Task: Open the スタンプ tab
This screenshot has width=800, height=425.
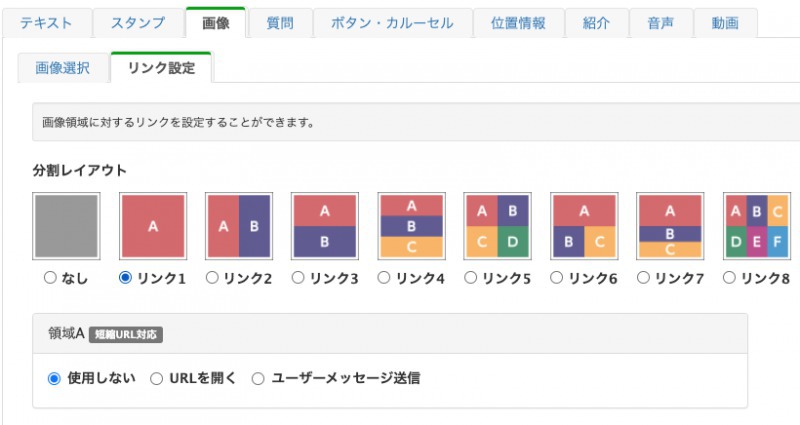Action: click(x=138, y=22)
